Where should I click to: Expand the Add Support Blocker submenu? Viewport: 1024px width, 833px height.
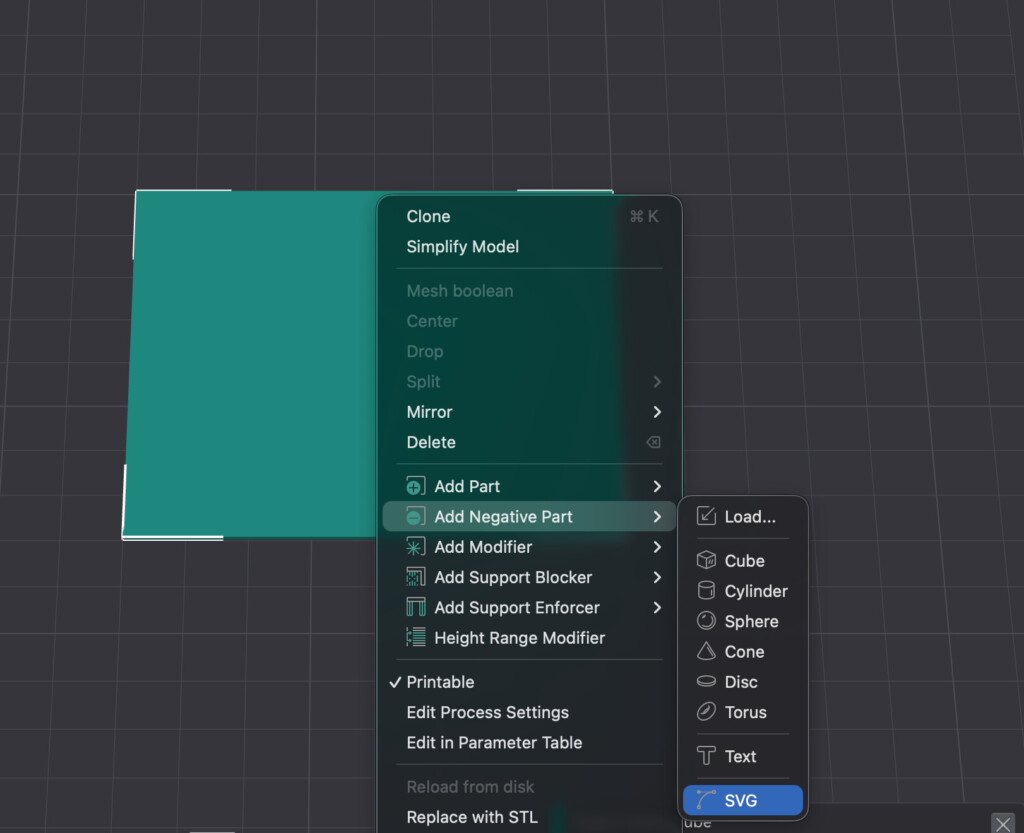[x=657, y=577]
